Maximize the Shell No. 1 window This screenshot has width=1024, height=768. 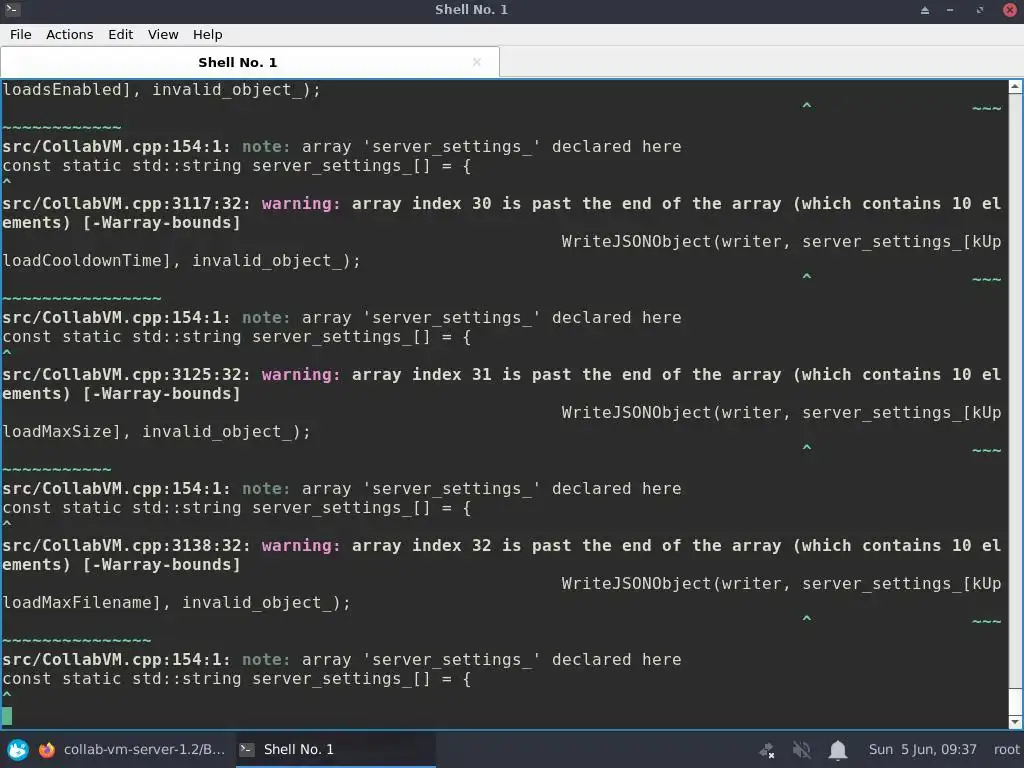coord(980,10)
